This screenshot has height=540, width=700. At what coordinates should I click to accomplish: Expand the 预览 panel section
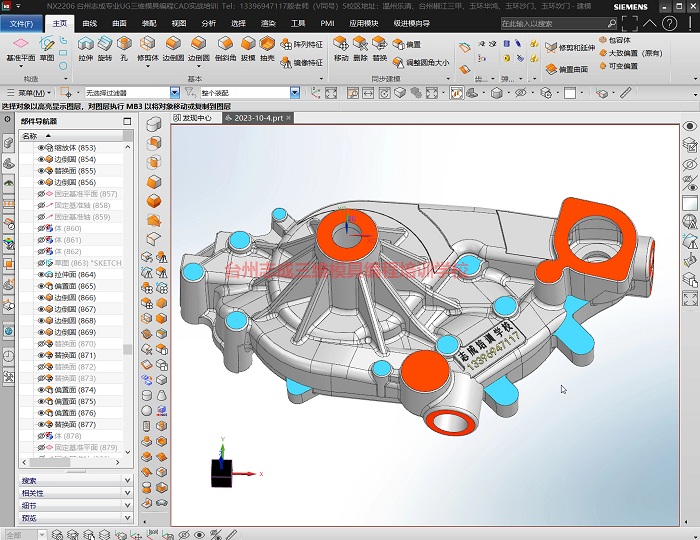[76, 518]
